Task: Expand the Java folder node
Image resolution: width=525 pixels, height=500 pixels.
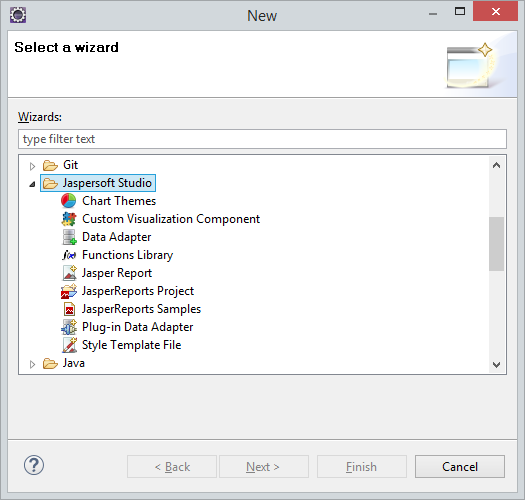Action: point(32,364)
